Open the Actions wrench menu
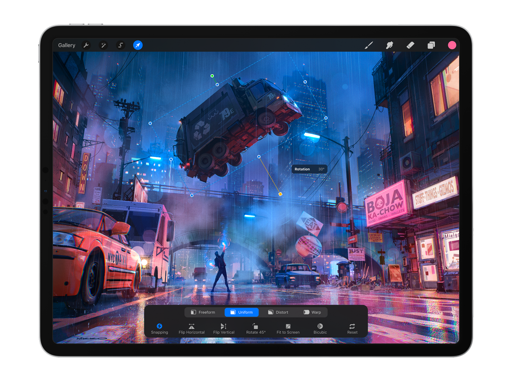Image resolution: width=512 pixels, height=384 pixels. point(86,45)
